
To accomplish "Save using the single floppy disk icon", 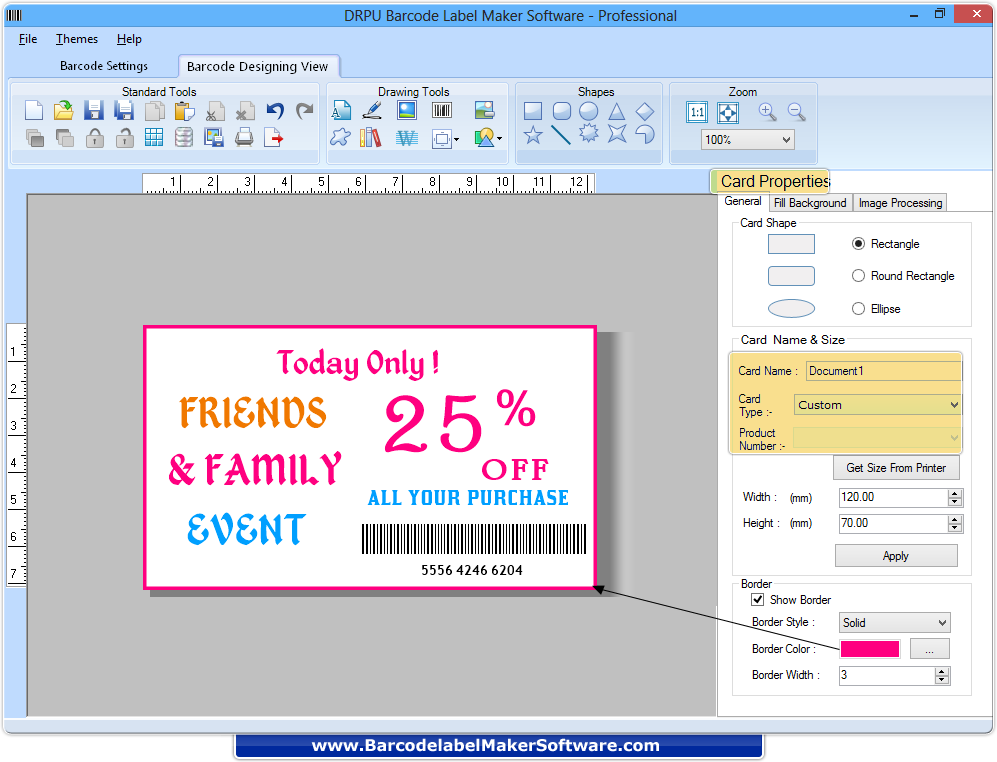I will (93, 111).
